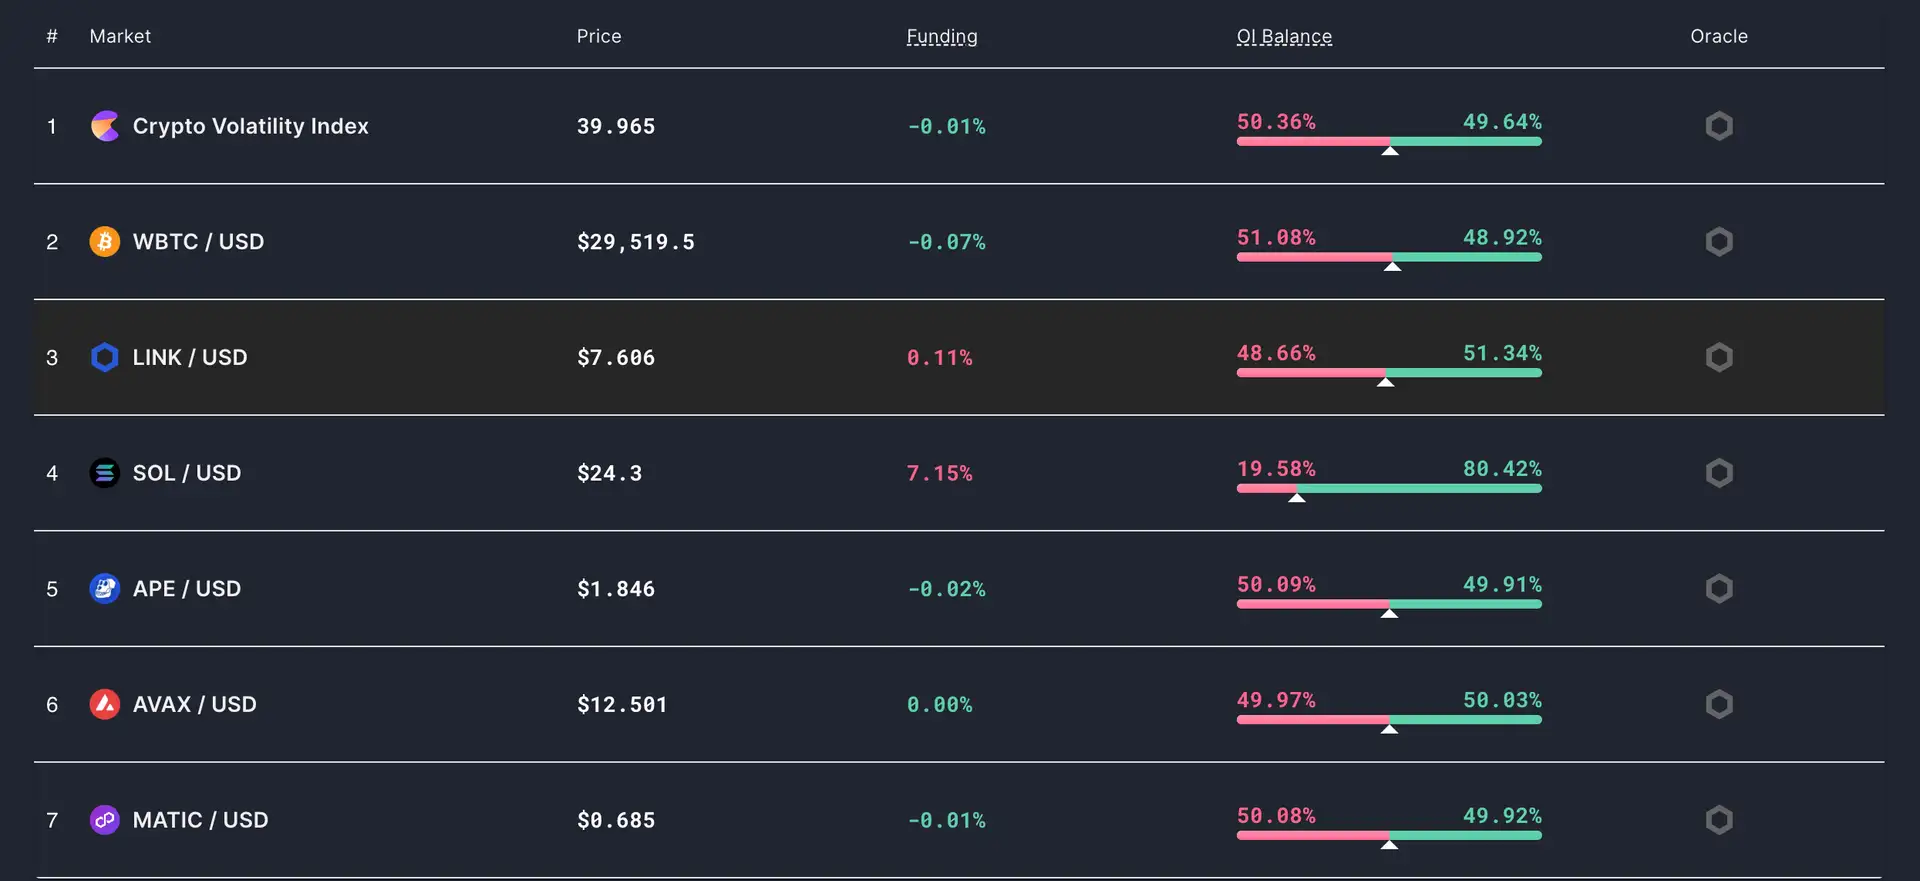Click the SOL OI balance bar
This screenshot has width=1920, height=881.
[x=1389, y=488]
